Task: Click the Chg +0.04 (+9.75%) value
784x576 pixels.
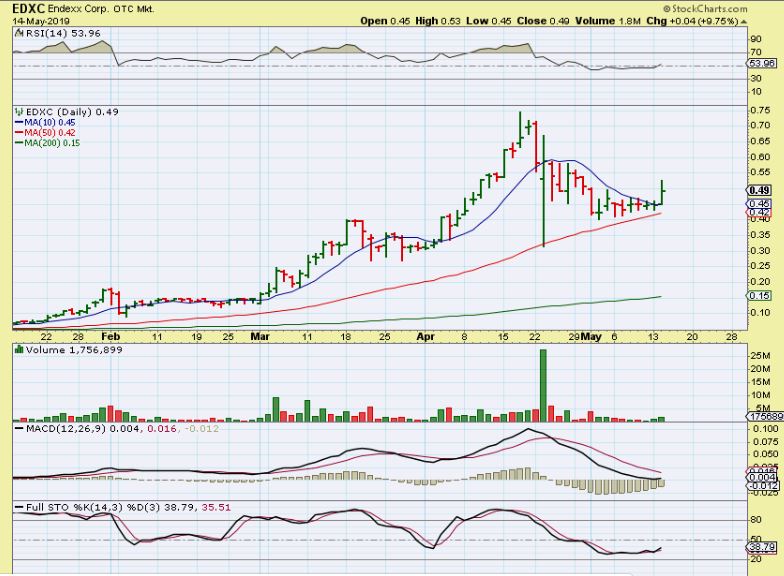Action: (x=692, y=21)
